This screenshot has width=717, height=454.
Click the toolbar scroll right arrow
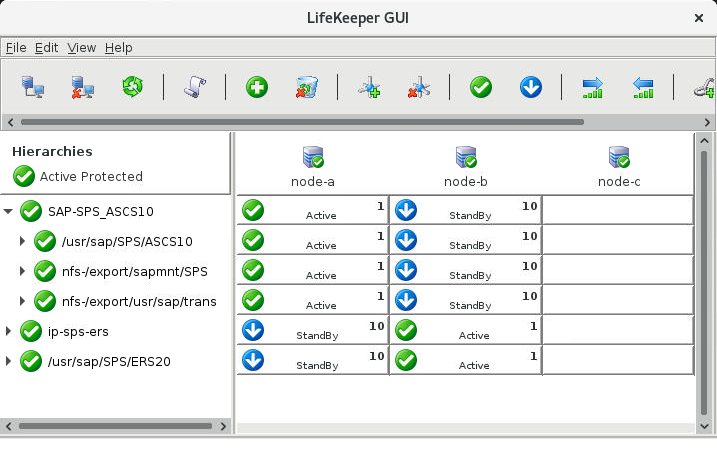pyautogui.click(x=707, y=122)
